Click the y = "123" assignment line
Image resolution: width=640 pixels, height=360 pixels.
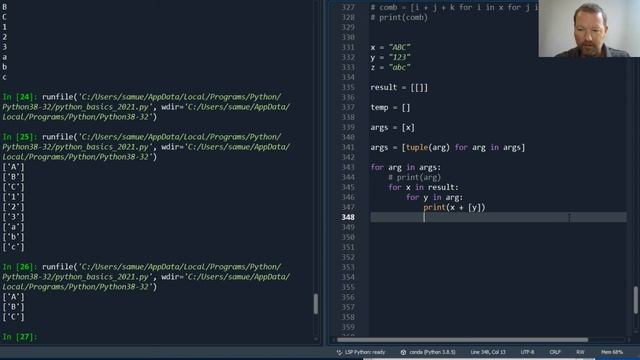pyautogui.click(x=391, y=57)
